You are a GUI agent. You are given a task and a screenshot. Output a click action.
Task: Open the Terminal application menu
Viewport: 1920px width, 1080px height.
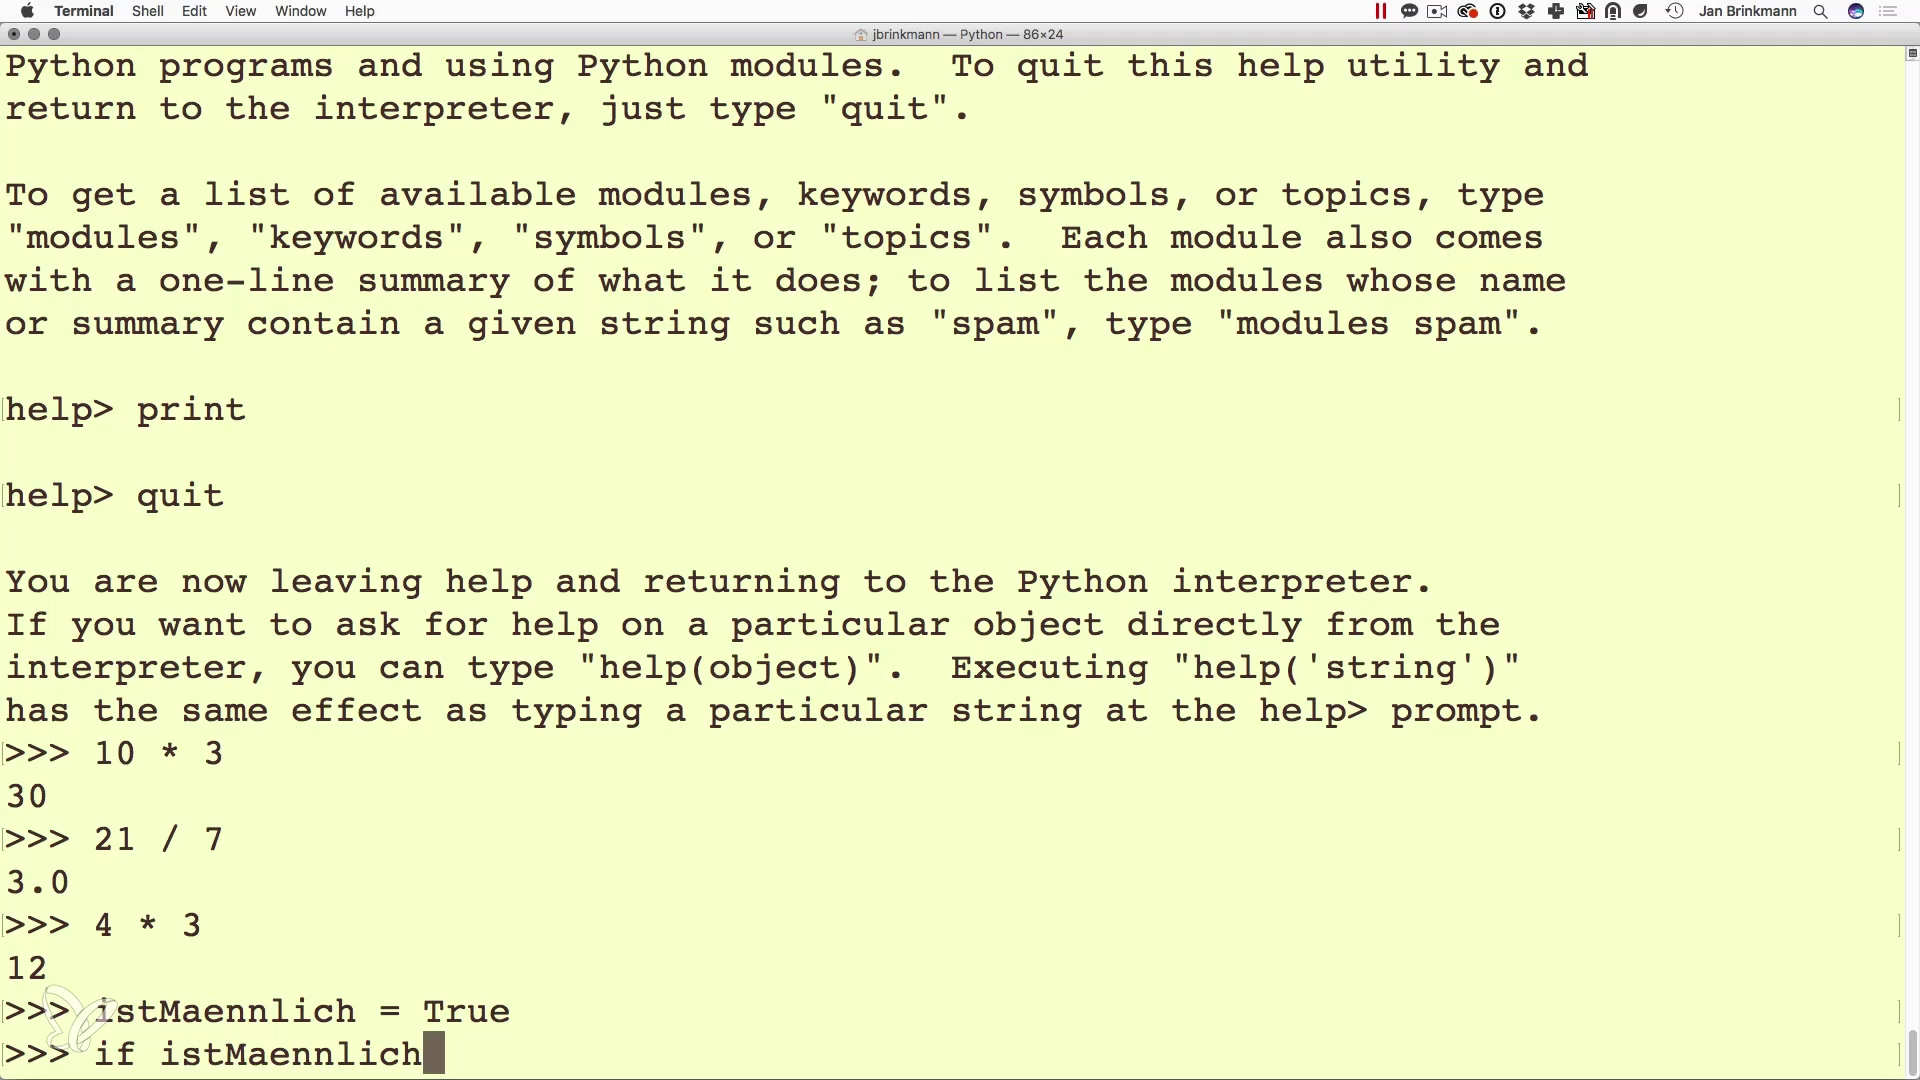[83, 11]
